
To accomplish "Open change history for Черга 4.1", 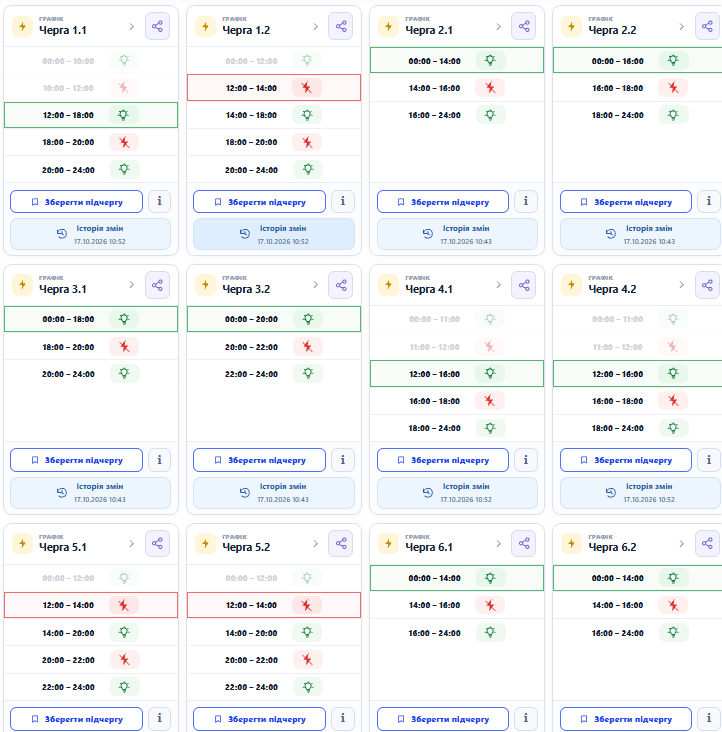I will pyautogui.click(x=457, y=493).
